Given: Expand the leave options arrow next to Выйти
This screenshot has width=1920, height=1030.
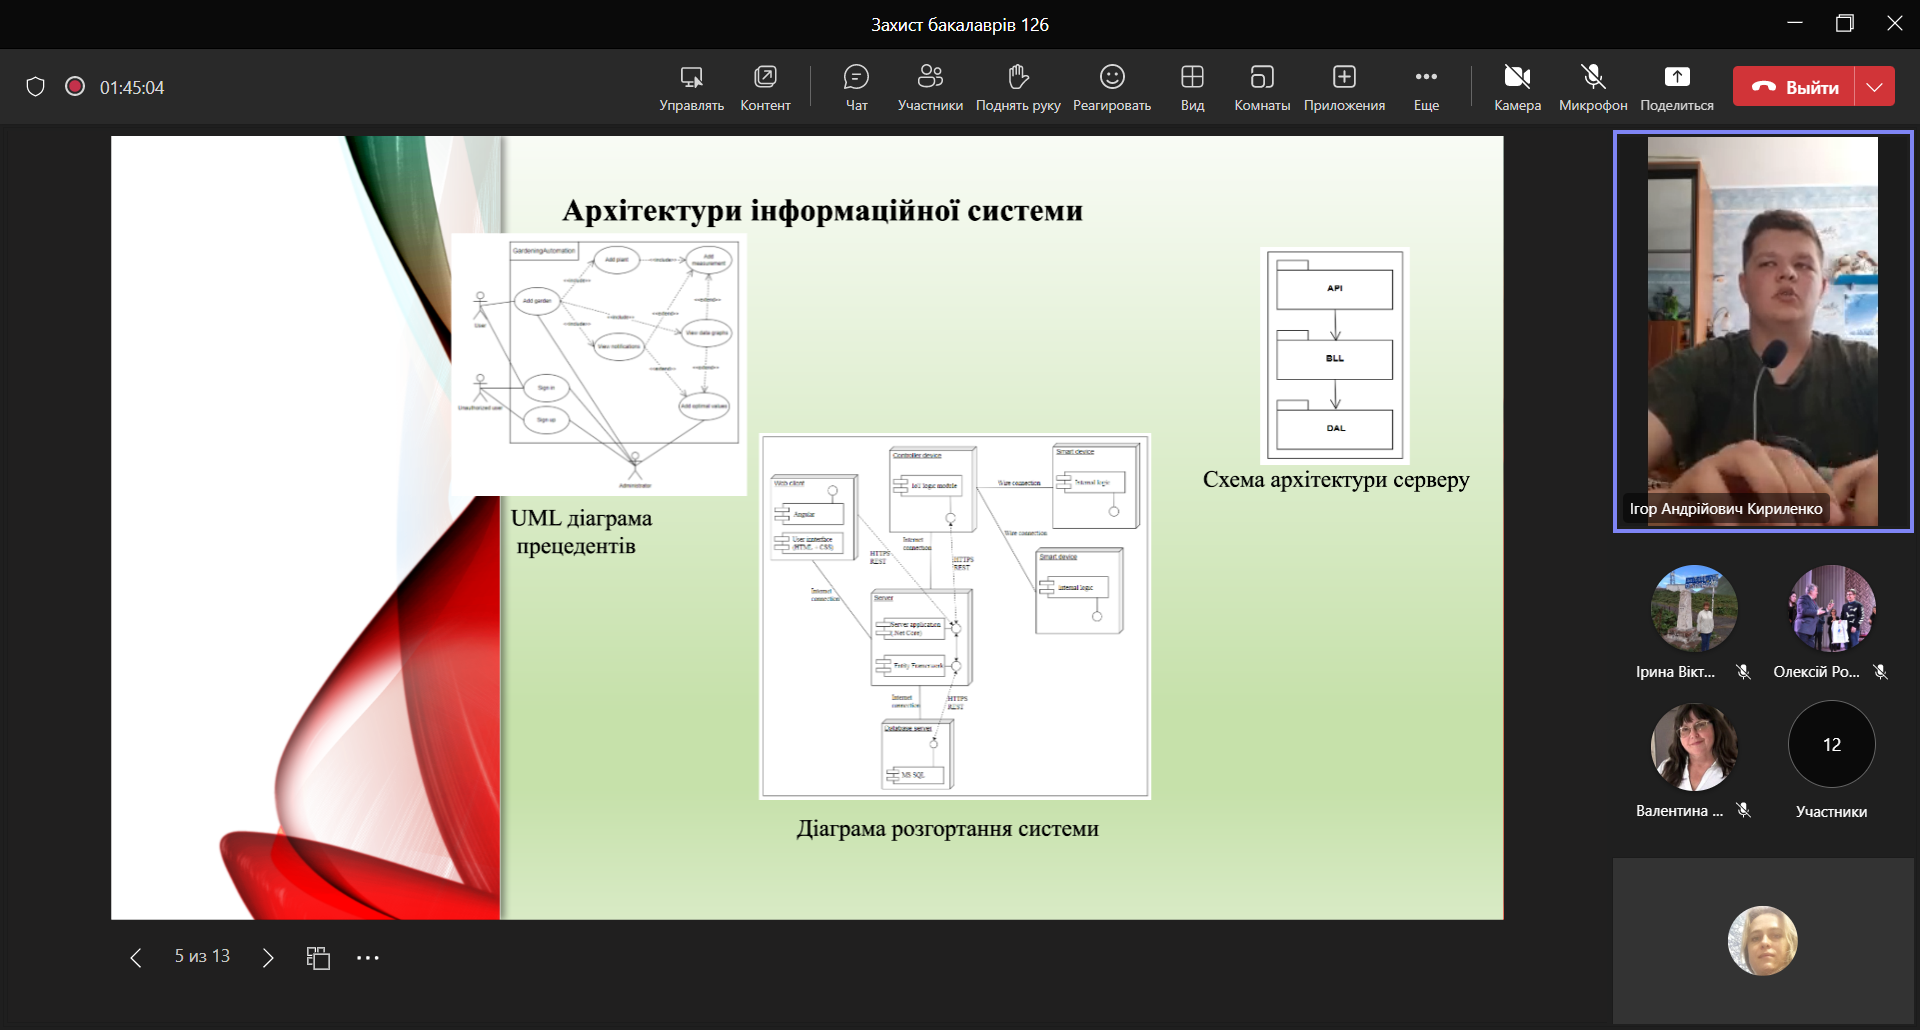Looking at the screenshot, I should pyautogui.click(x=1875, y=87).
